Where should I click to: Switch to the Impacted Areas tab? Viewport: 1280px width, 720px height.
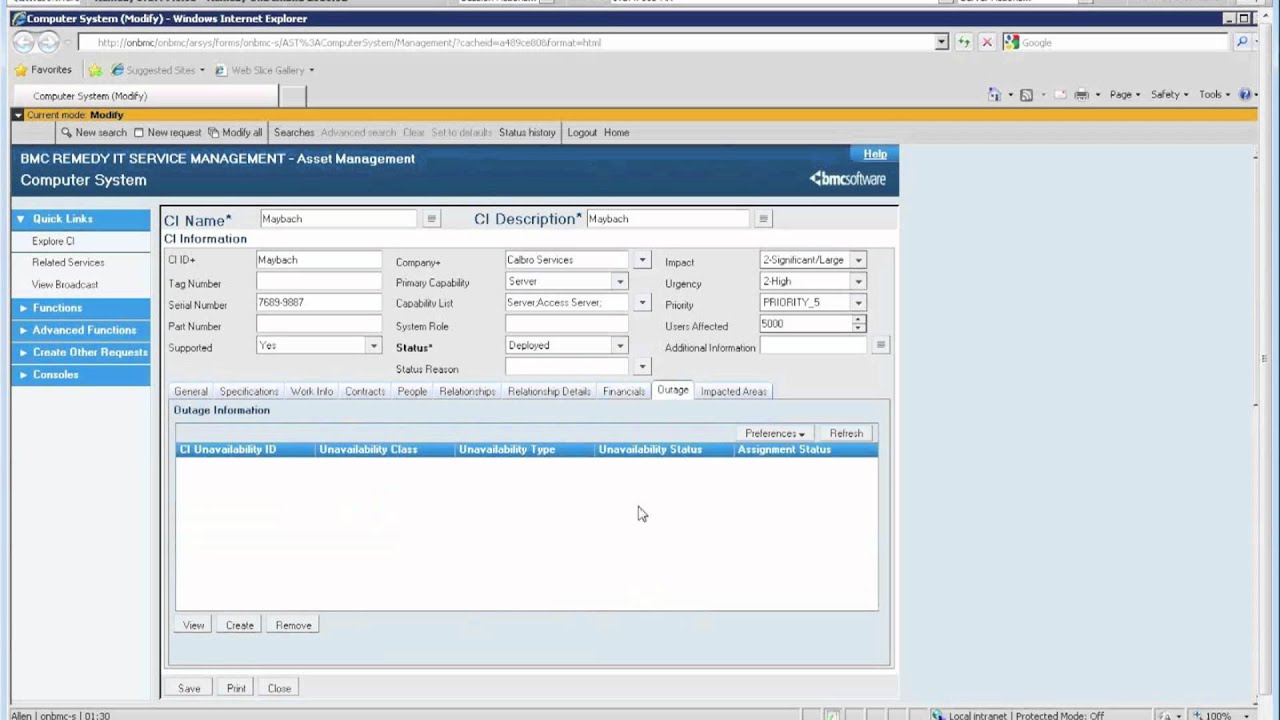coord(733,391)
